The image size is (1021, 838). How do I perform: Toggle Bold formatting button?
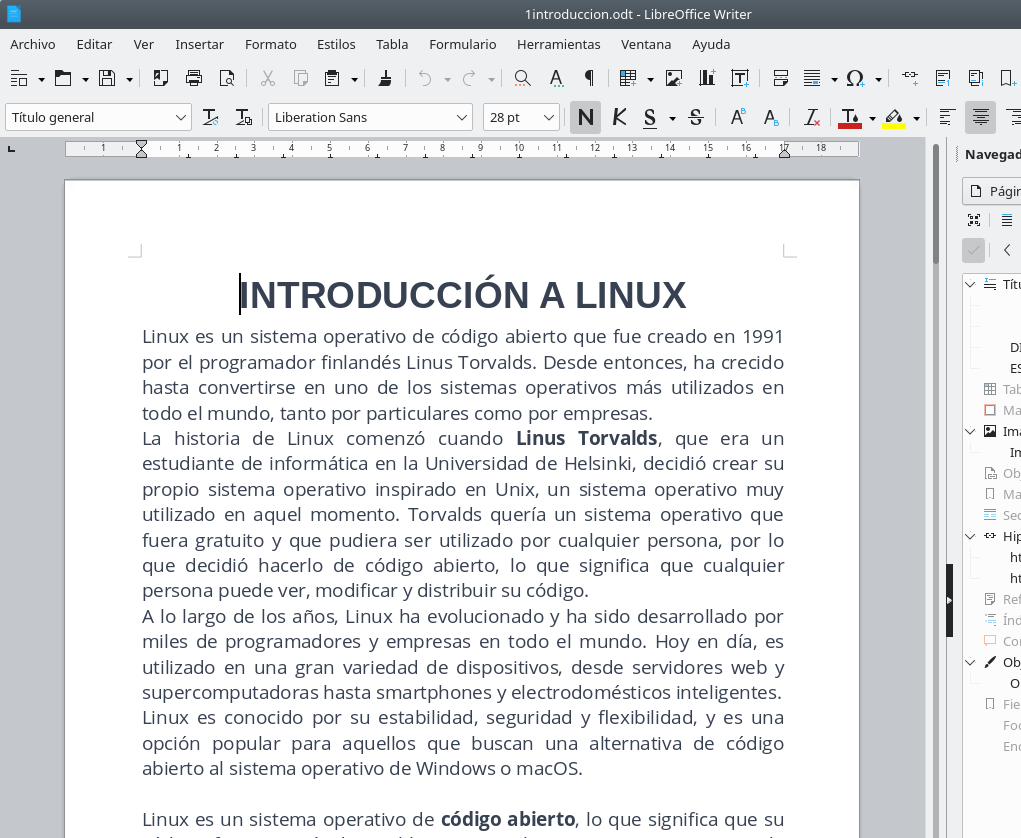586,118
